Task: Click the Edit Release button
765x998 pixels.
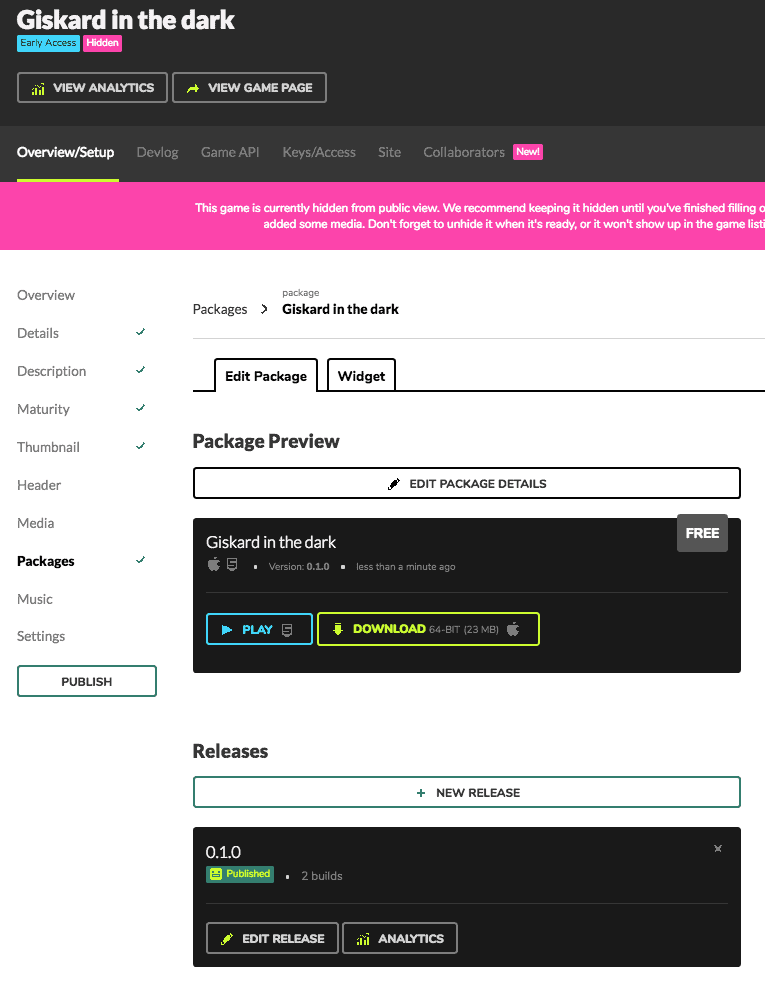Action: click(272, 938)
